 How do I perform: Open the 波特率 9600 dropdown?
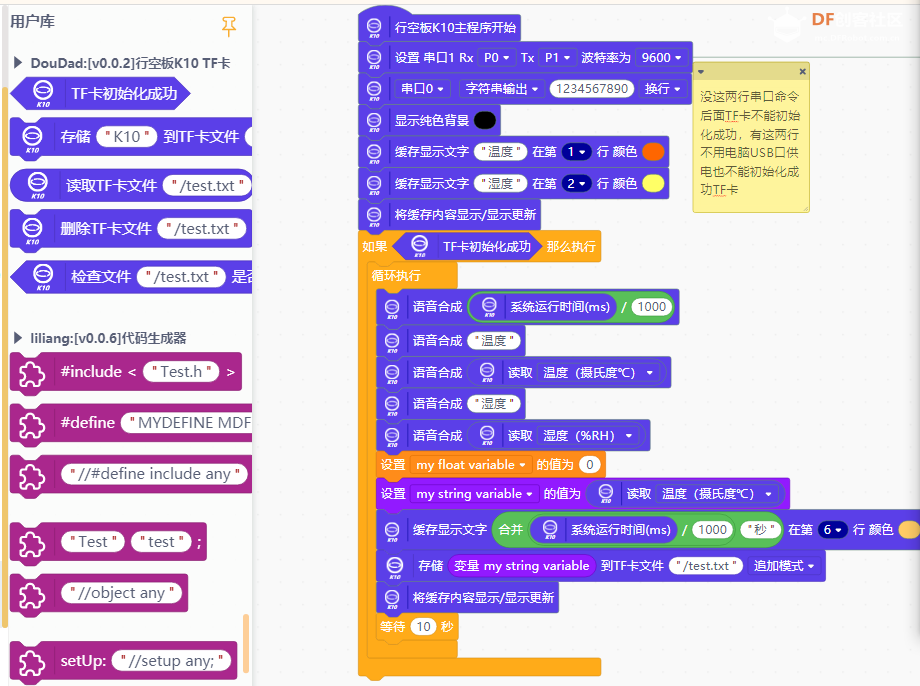tap(661, 57)
